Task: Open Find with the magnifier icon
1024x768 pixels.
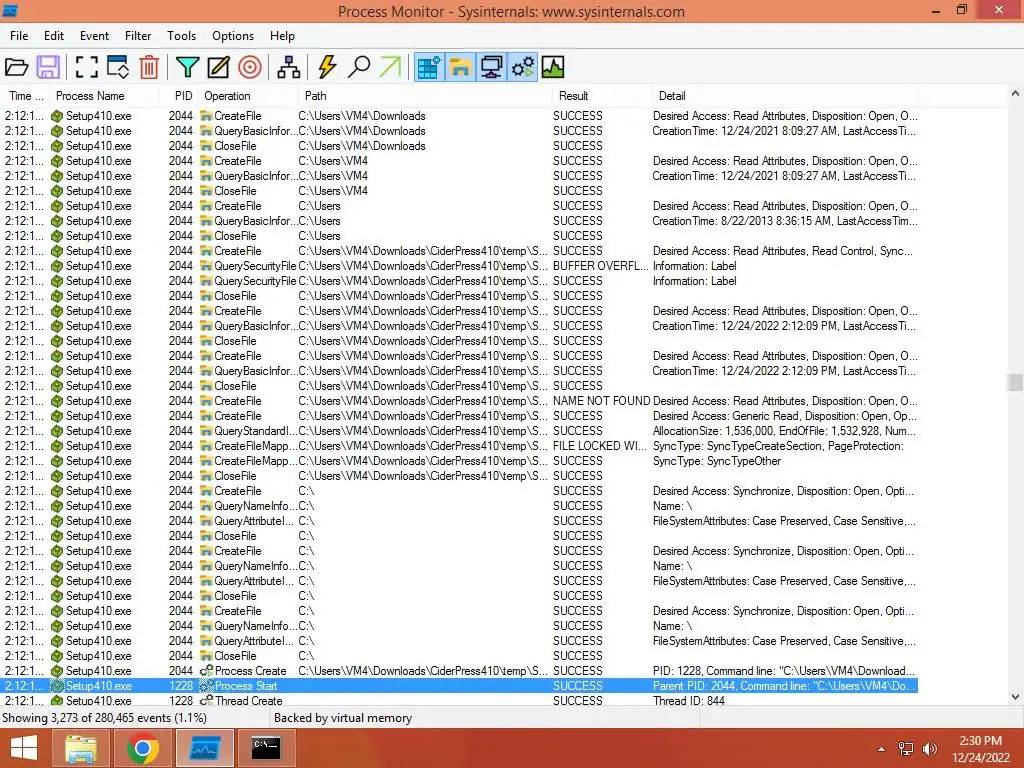Action: (x=359, y=67)
